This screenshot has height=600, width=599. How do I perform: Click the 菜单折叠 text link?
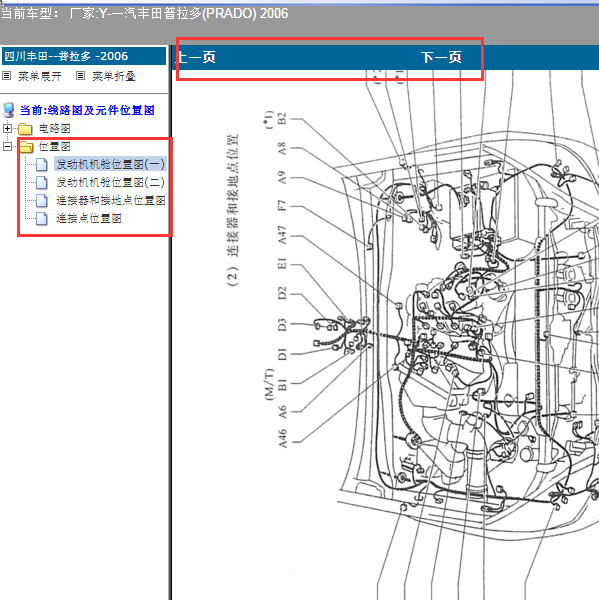coord(114,76)
